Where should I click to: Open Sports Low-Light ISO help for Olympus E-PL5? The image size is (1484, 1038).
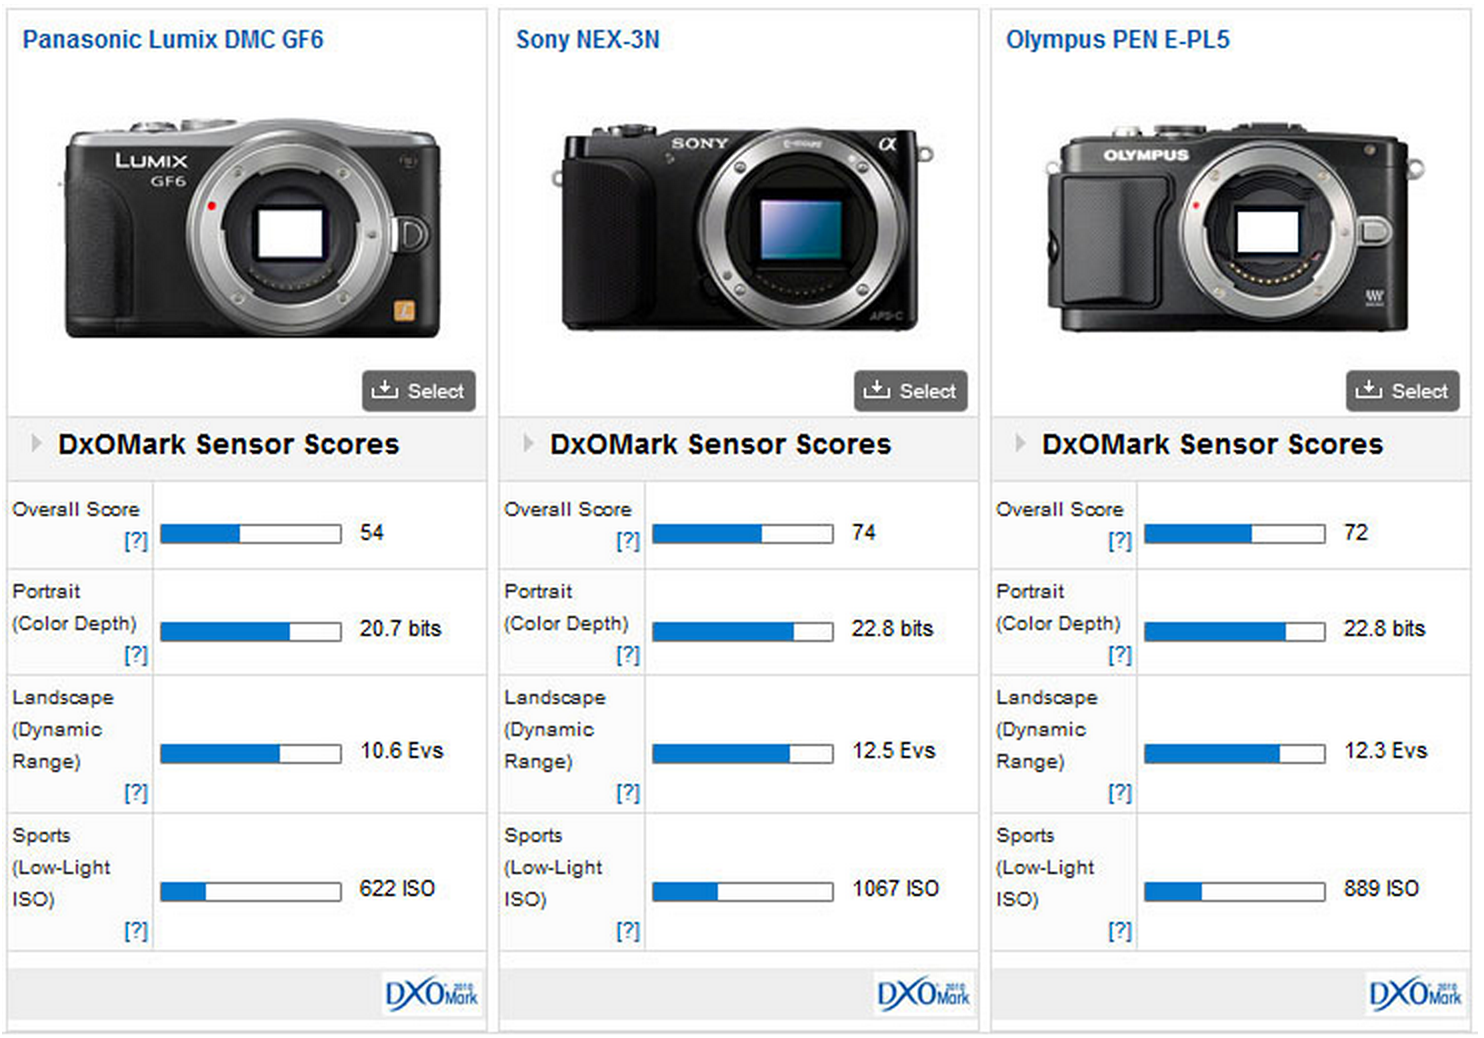click(1120, 931)
